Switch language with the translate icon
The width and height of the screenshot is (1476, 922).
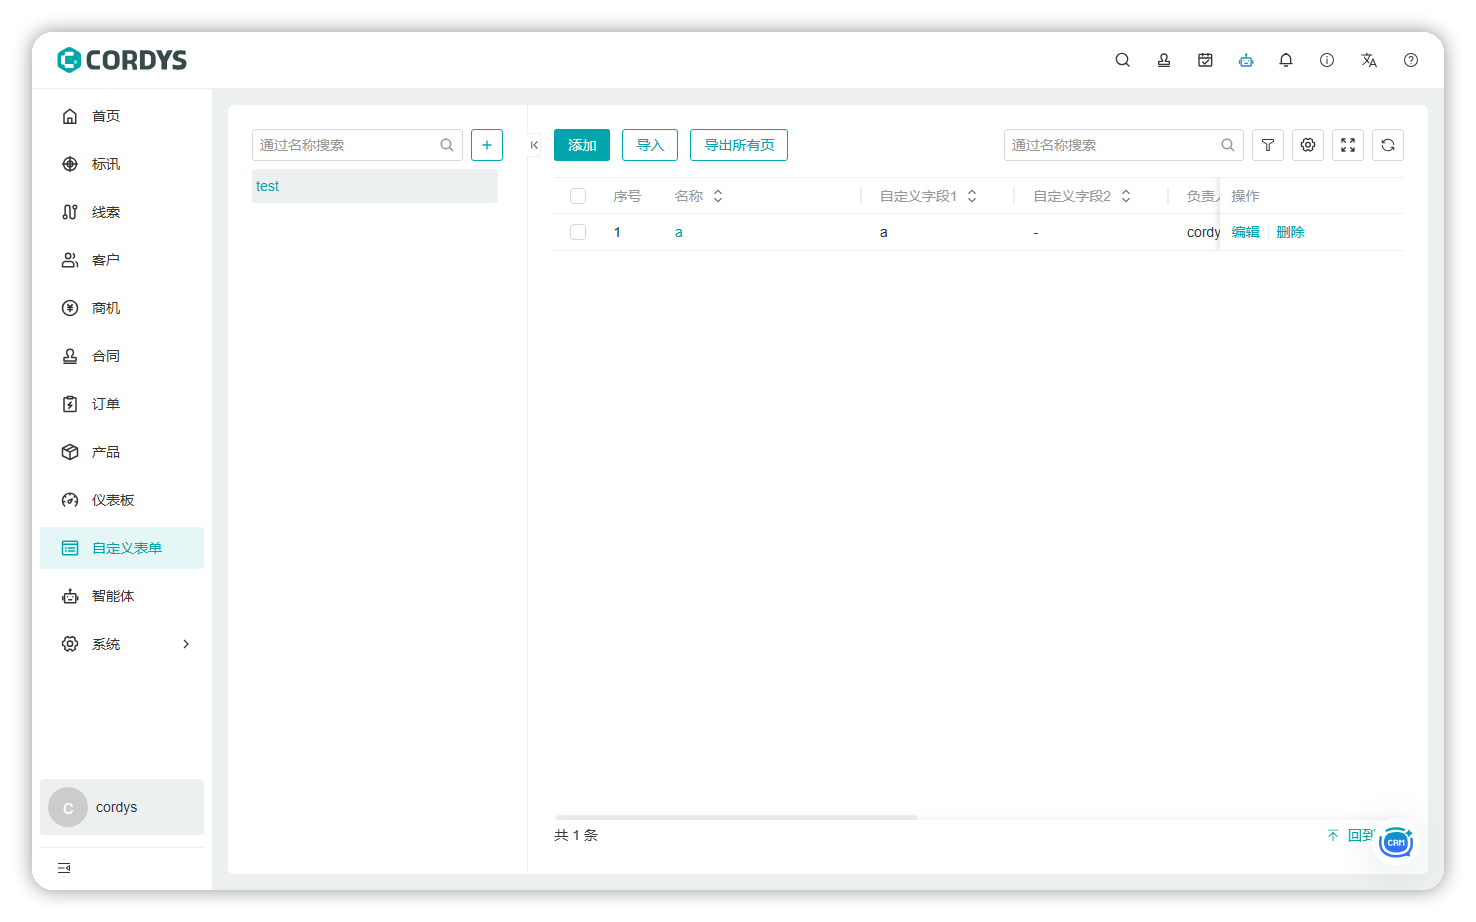pos(1369,60)
